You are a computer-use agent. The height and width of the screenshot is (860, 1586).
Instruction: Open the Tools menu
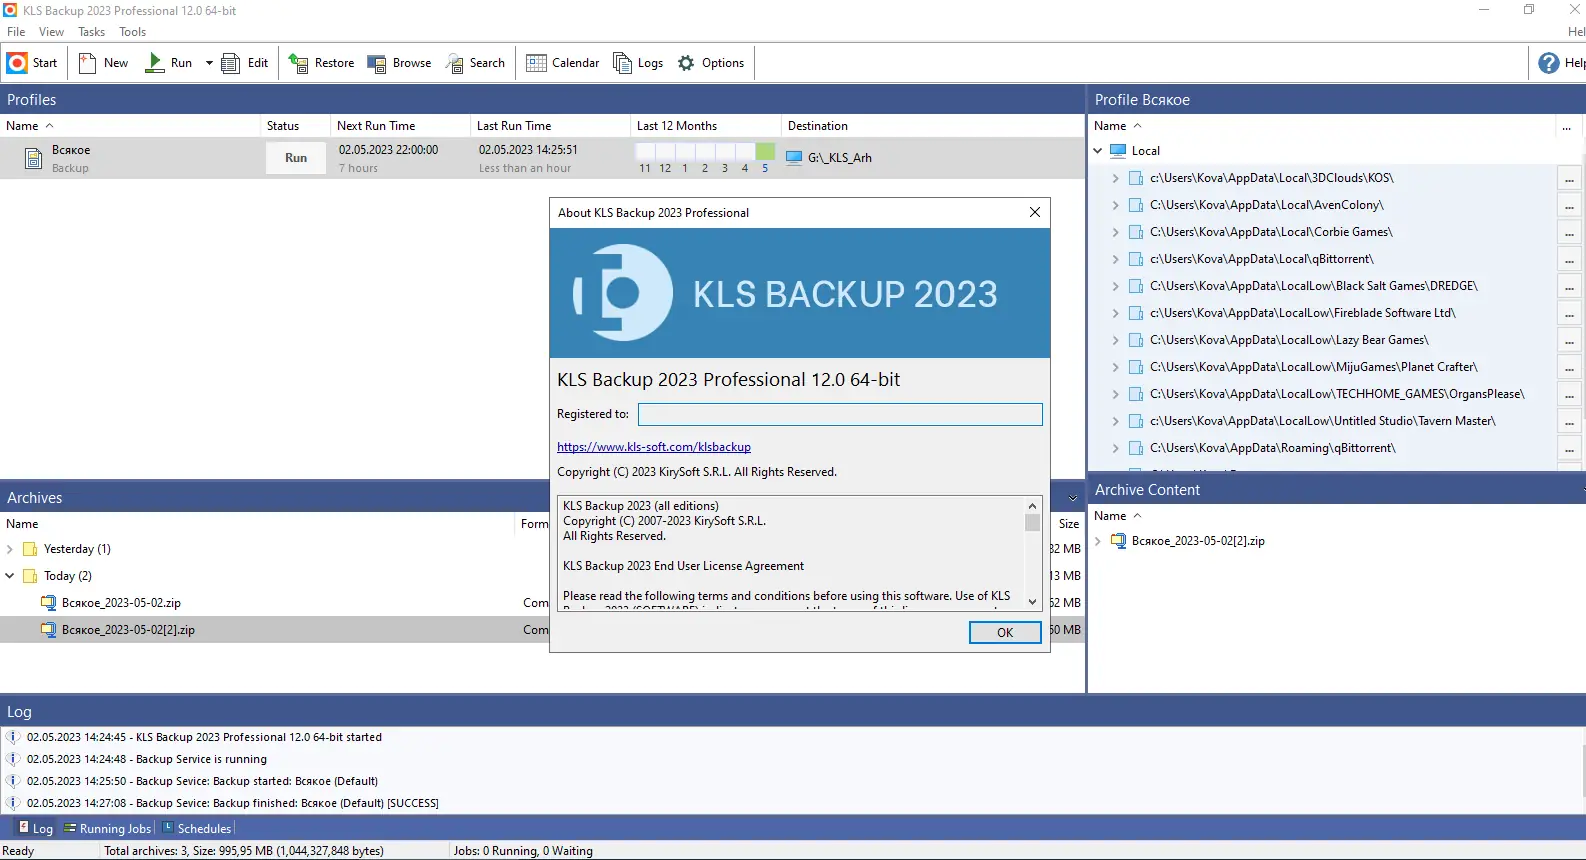tap(133, 32)
